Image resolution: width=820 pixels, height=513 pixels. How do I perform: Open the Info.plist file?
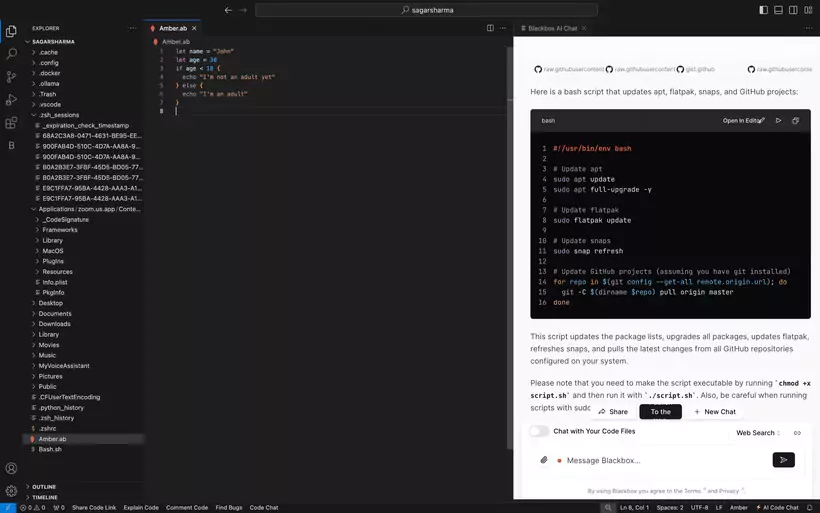pos(82,282)
